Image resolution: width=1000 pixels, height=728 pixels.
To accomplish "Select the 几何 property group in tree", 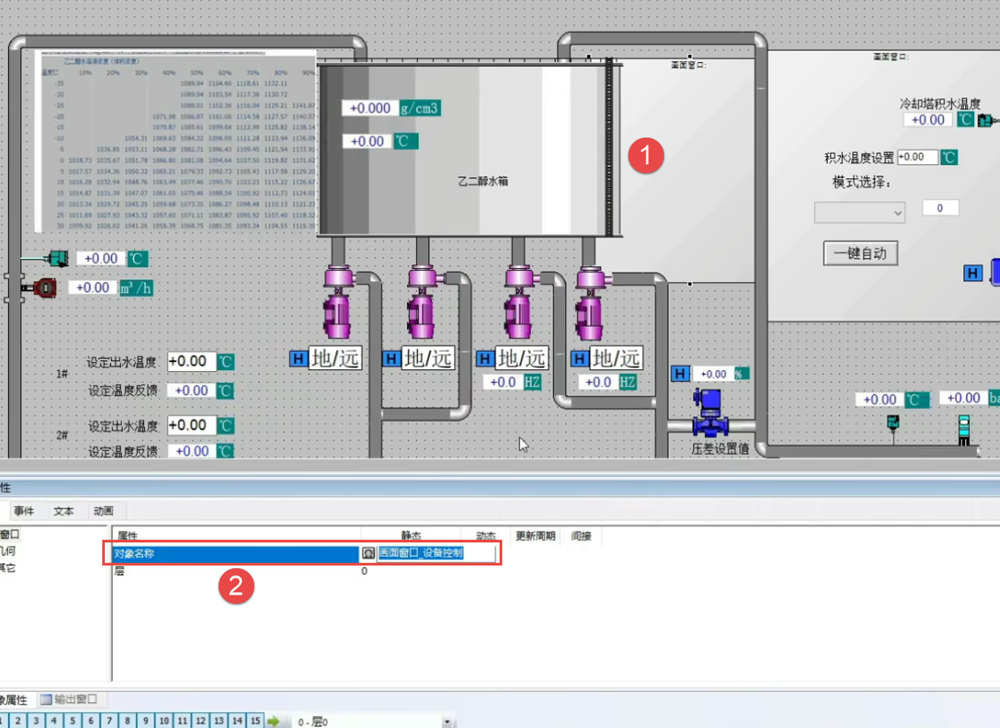I will tap(8, 551).
